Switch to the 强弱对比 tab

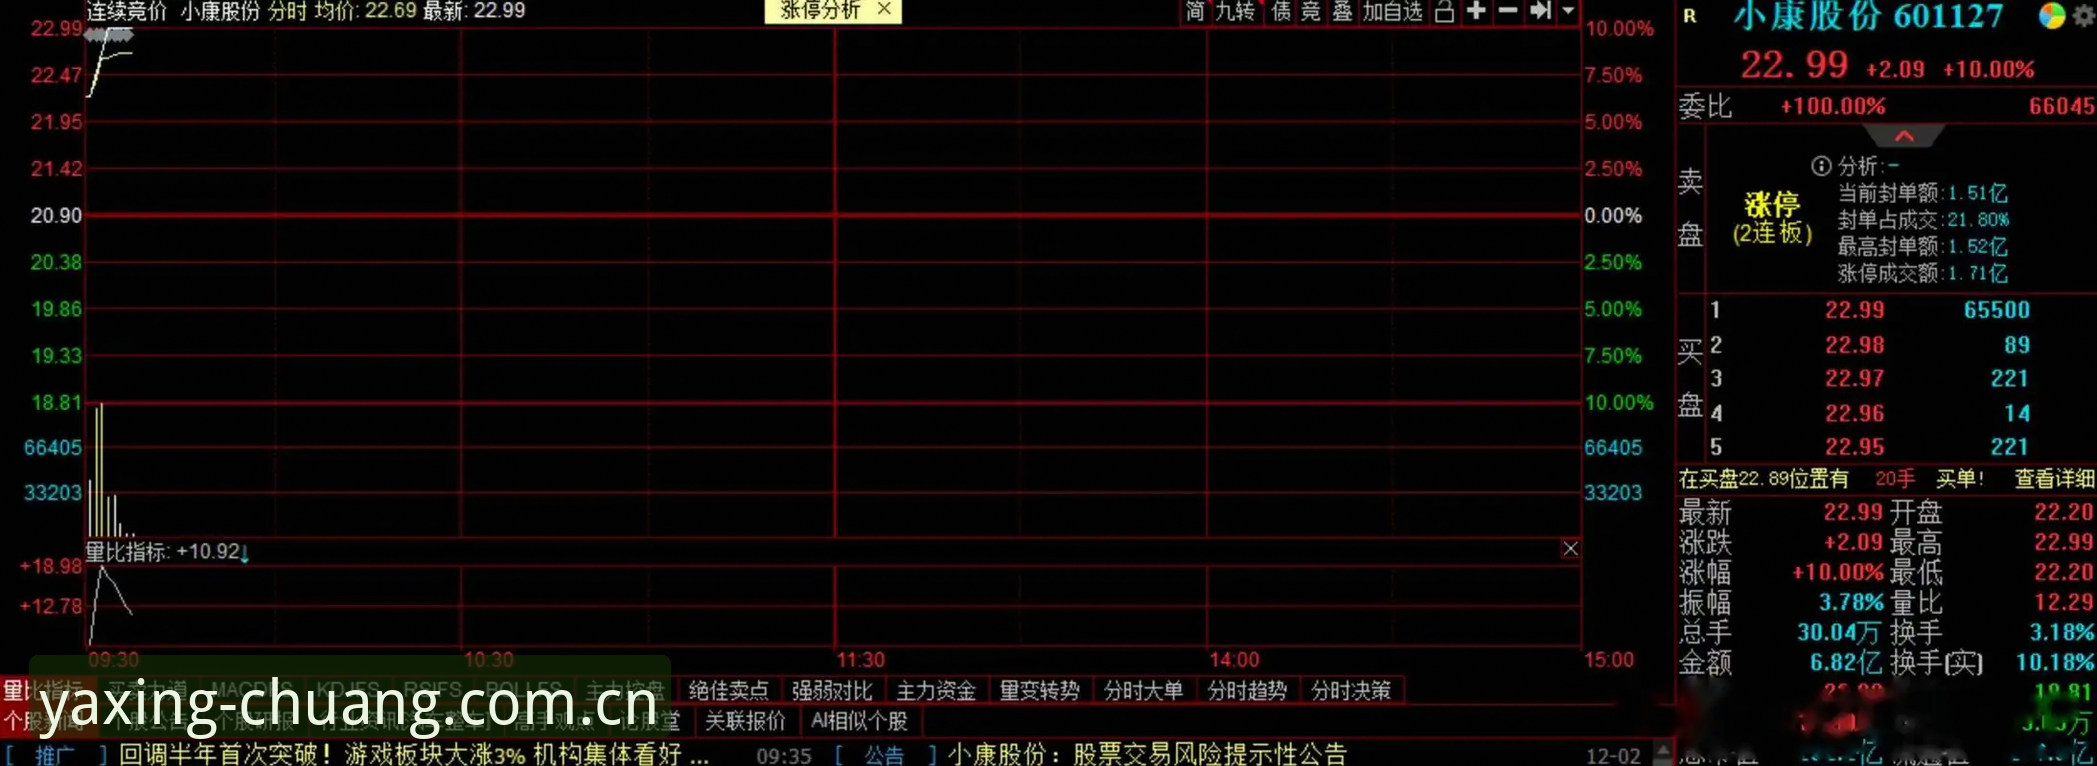click(832, 691)
